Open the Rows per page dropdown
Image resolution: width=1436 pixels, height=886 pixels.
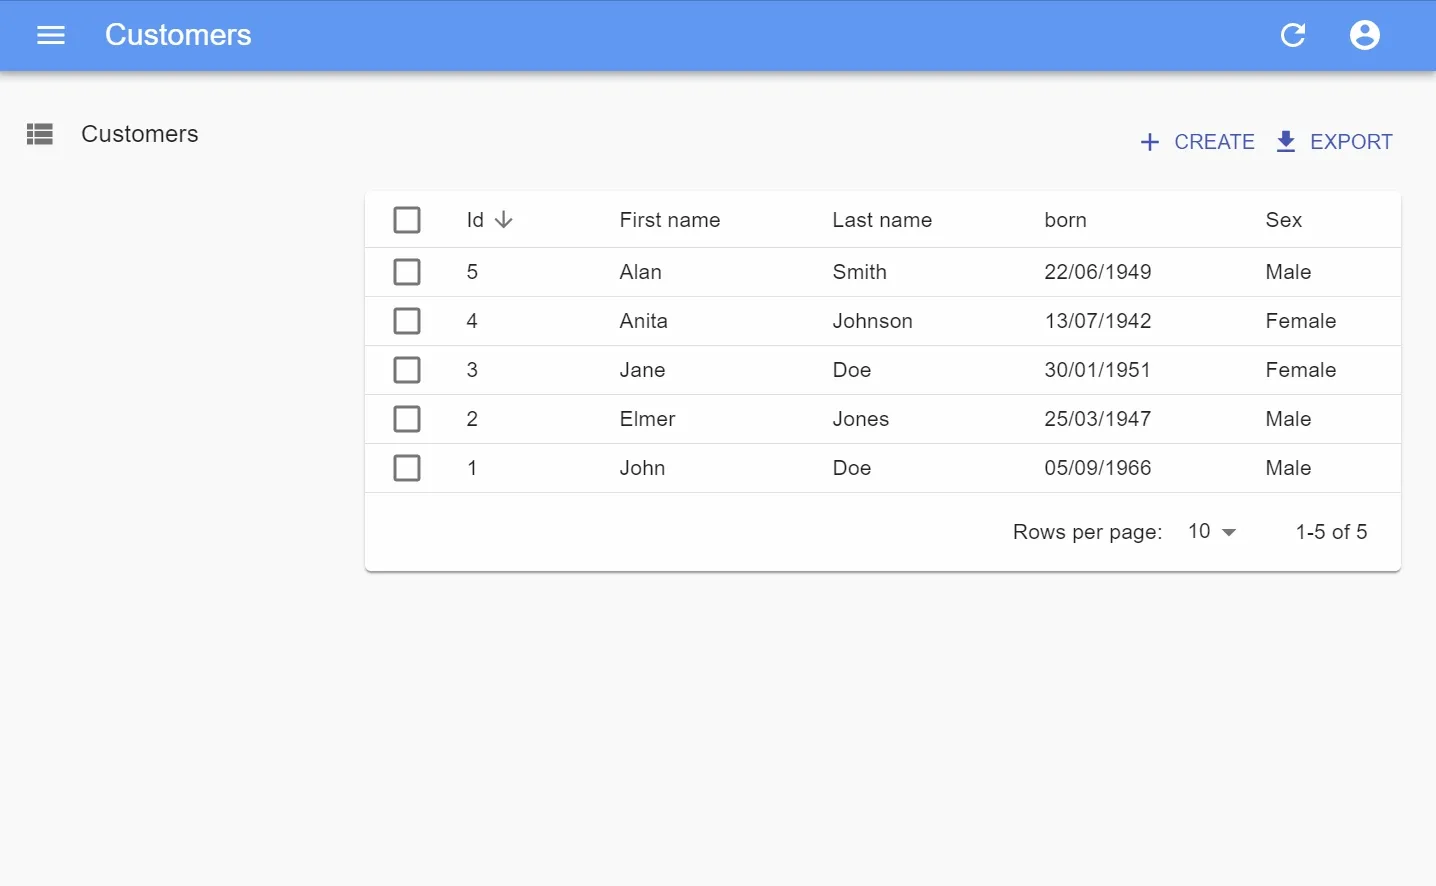tap(1212, 531)
